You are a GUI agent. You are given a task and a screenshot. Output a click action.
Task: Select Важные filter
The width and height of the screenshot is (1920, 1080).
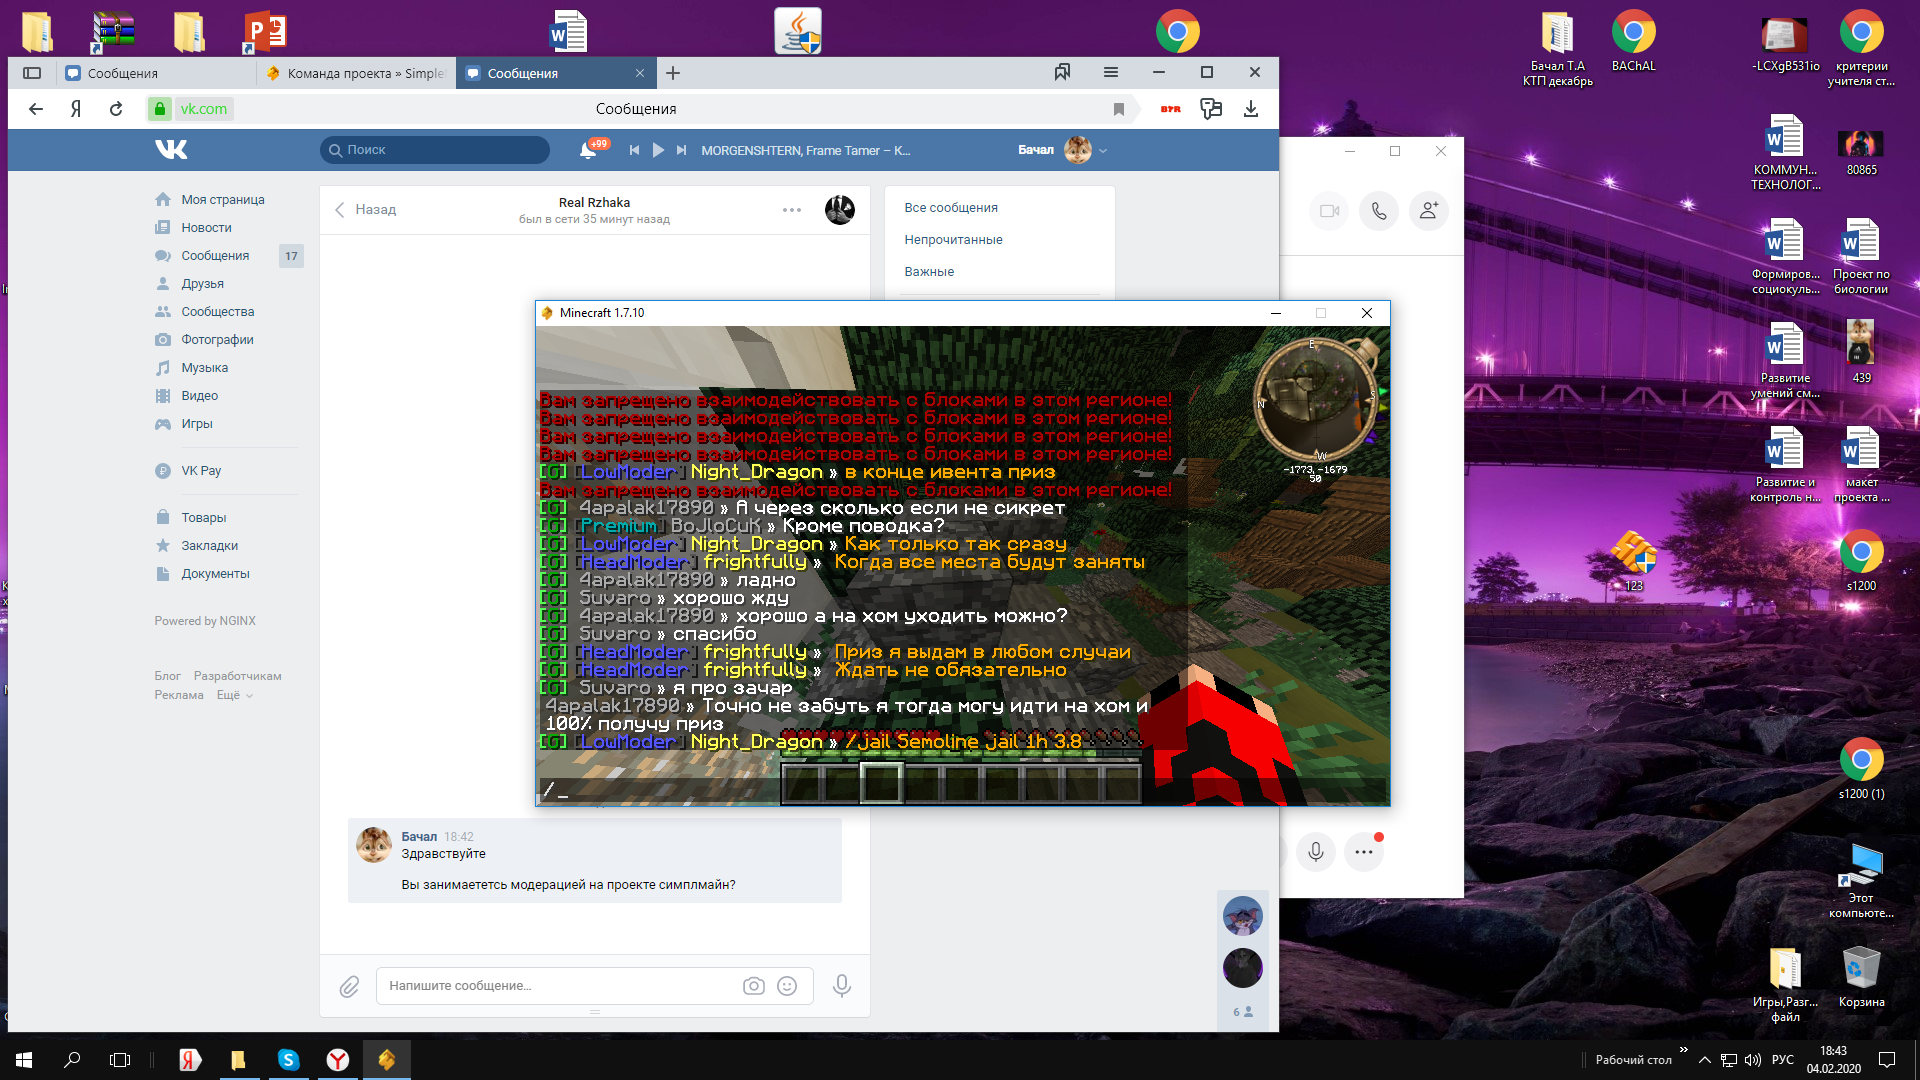click(x=929, y=272)
